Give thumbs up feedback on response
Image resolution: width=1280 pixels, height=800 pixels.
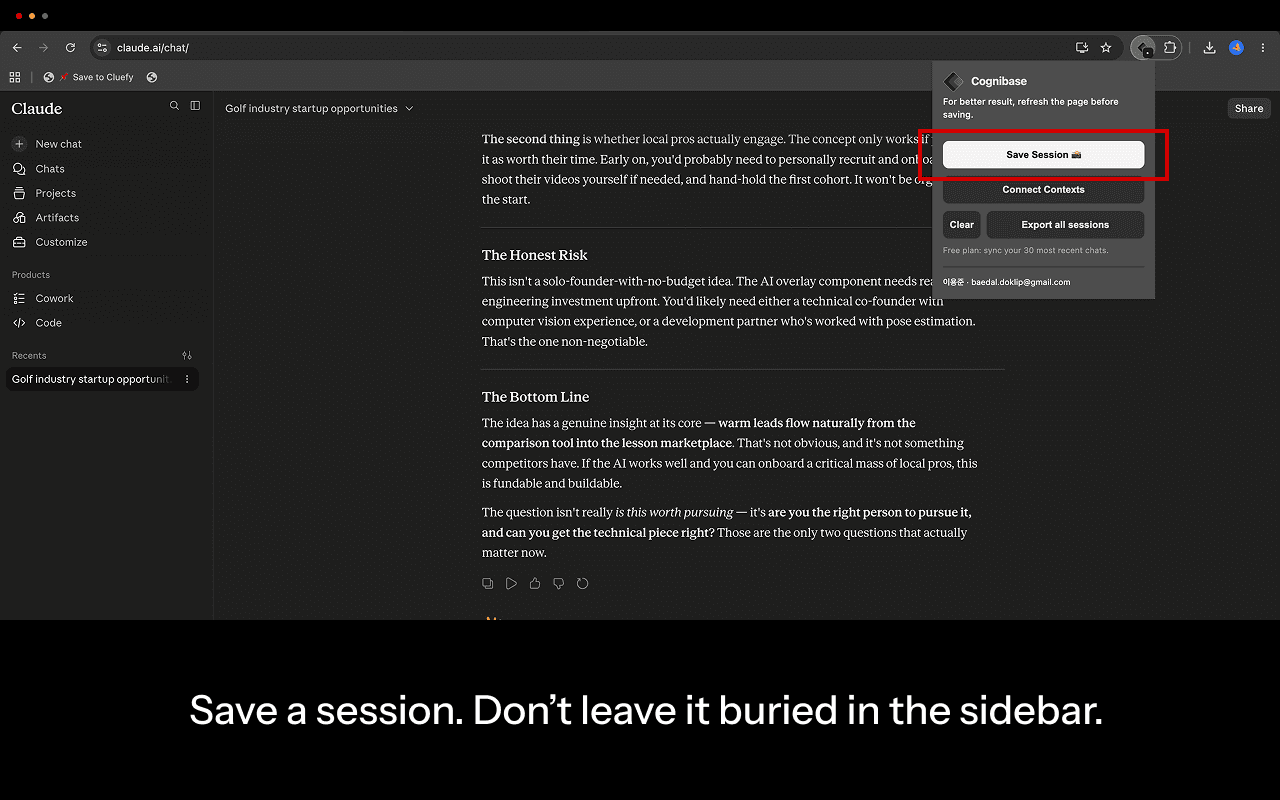pyautogui.click(x=535, y=583)
